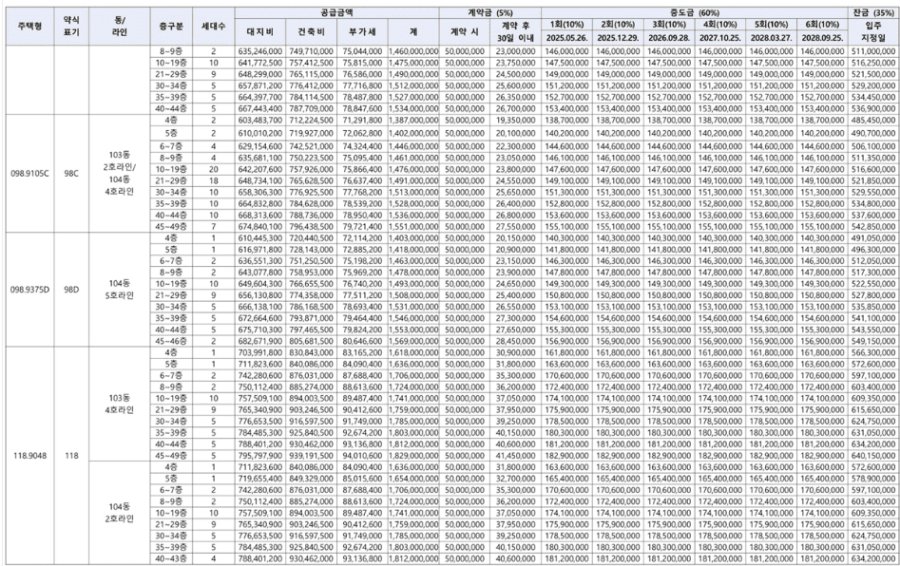Select the 1회(10%) installment header

point(567,25)
